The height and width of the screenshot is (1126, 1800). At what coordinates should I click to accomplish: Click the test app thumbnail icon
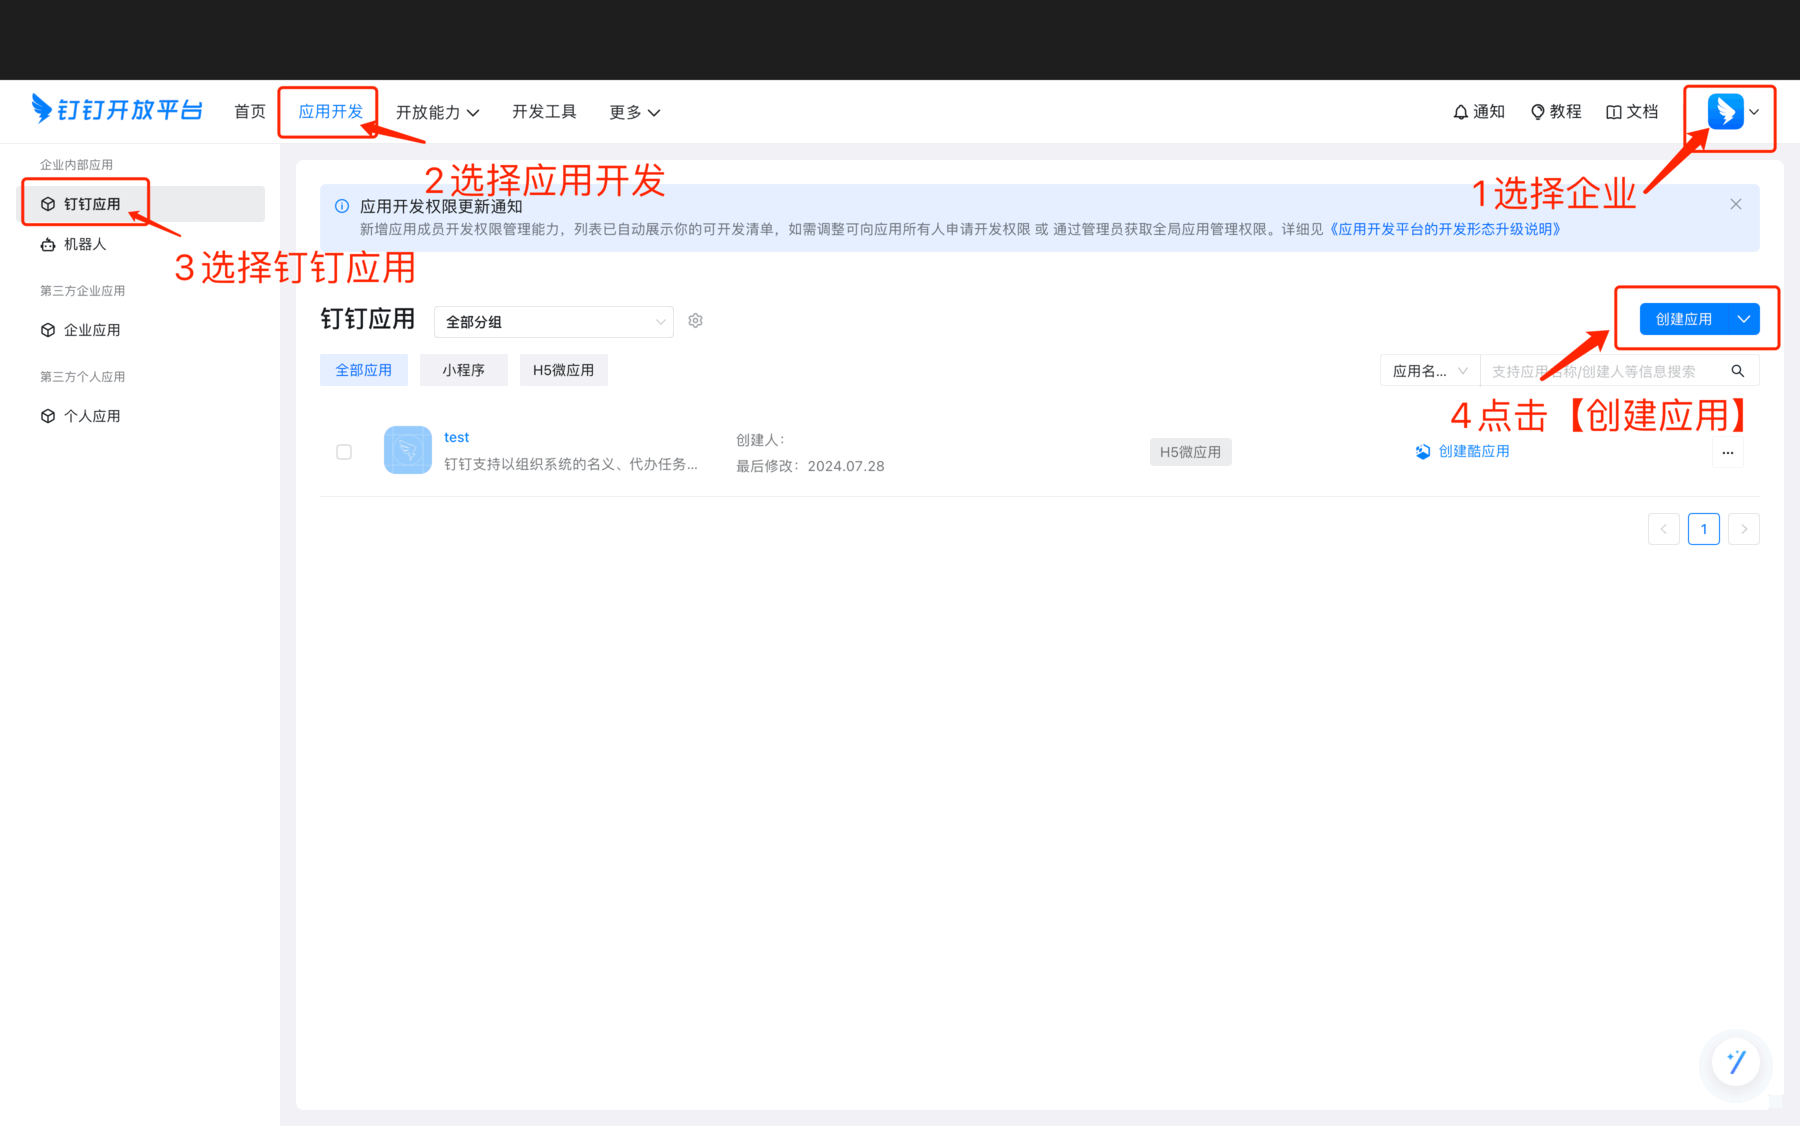coord(408,450)
